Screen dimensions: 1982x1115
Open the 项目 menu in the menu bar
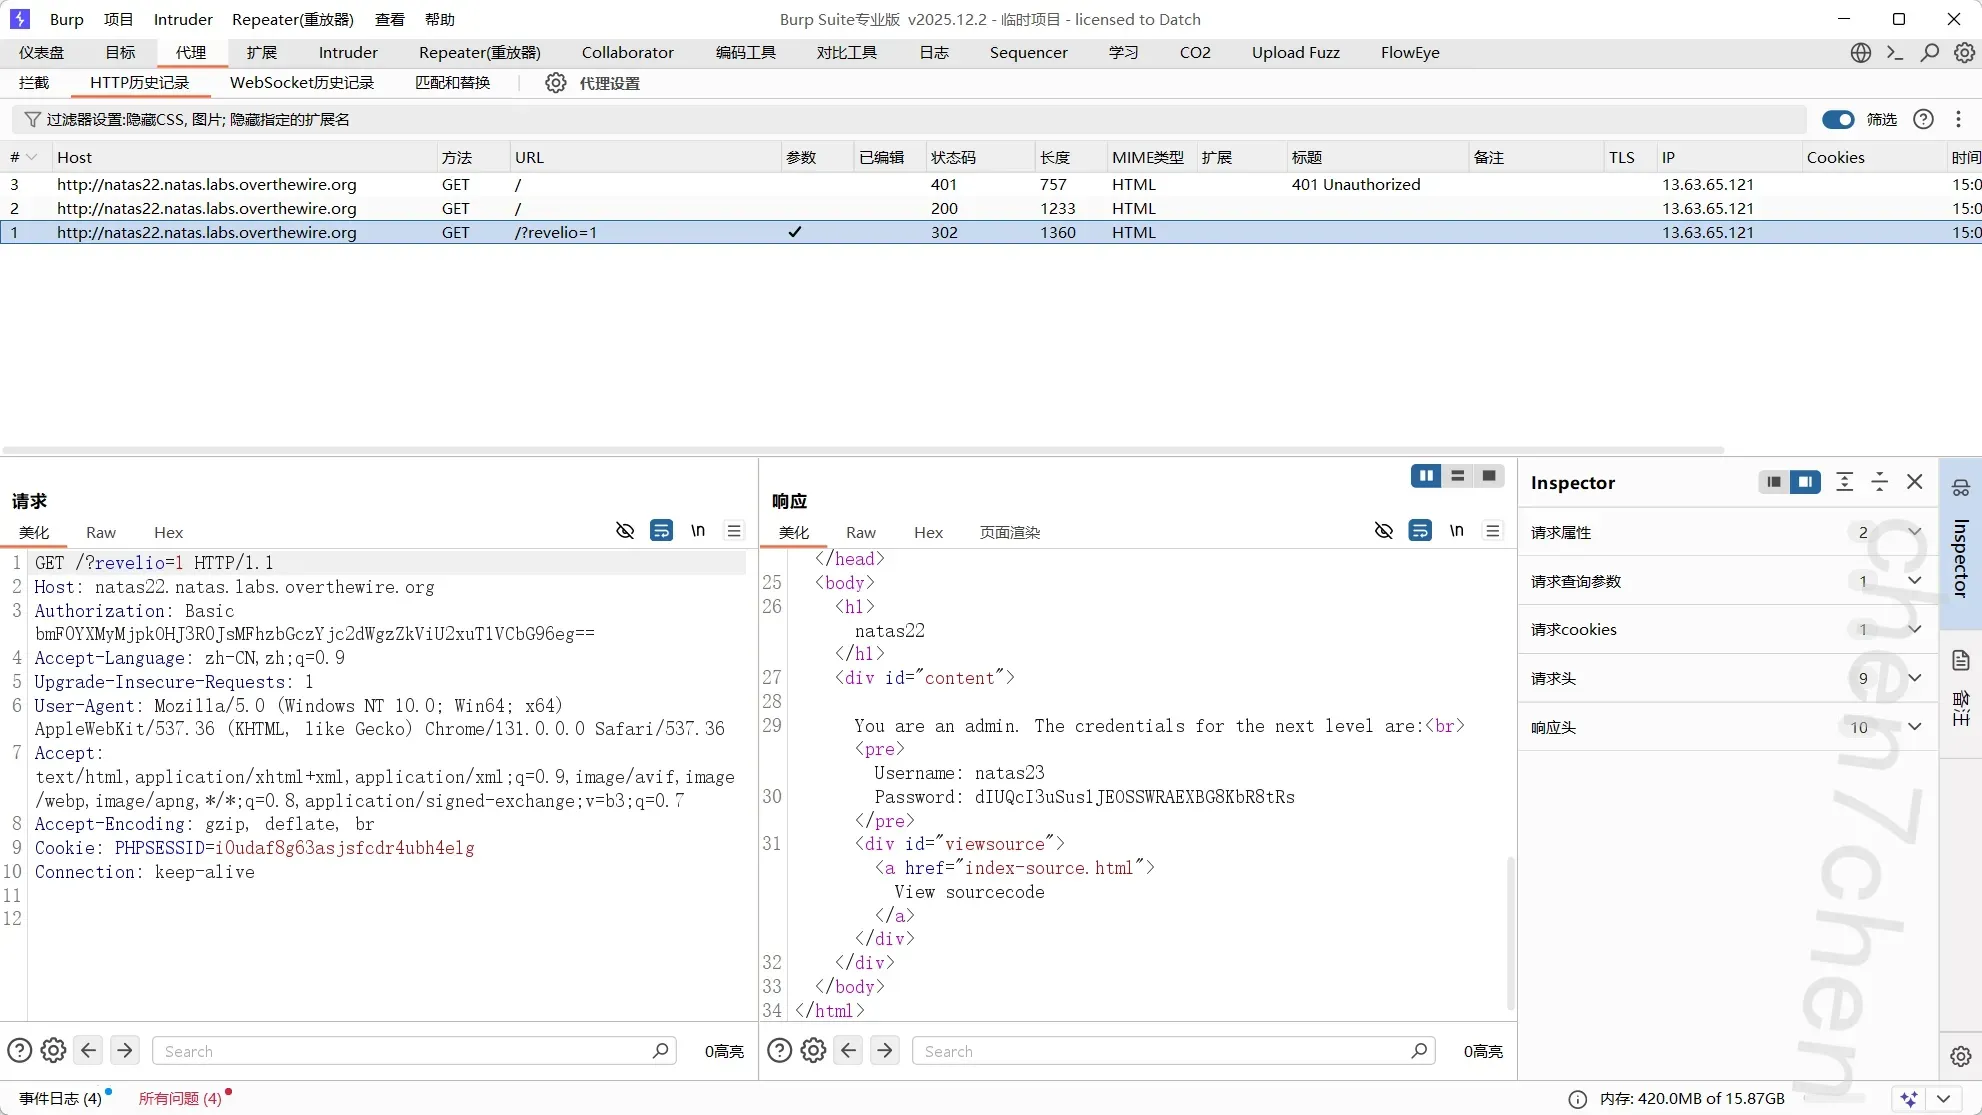pos(118,19)
